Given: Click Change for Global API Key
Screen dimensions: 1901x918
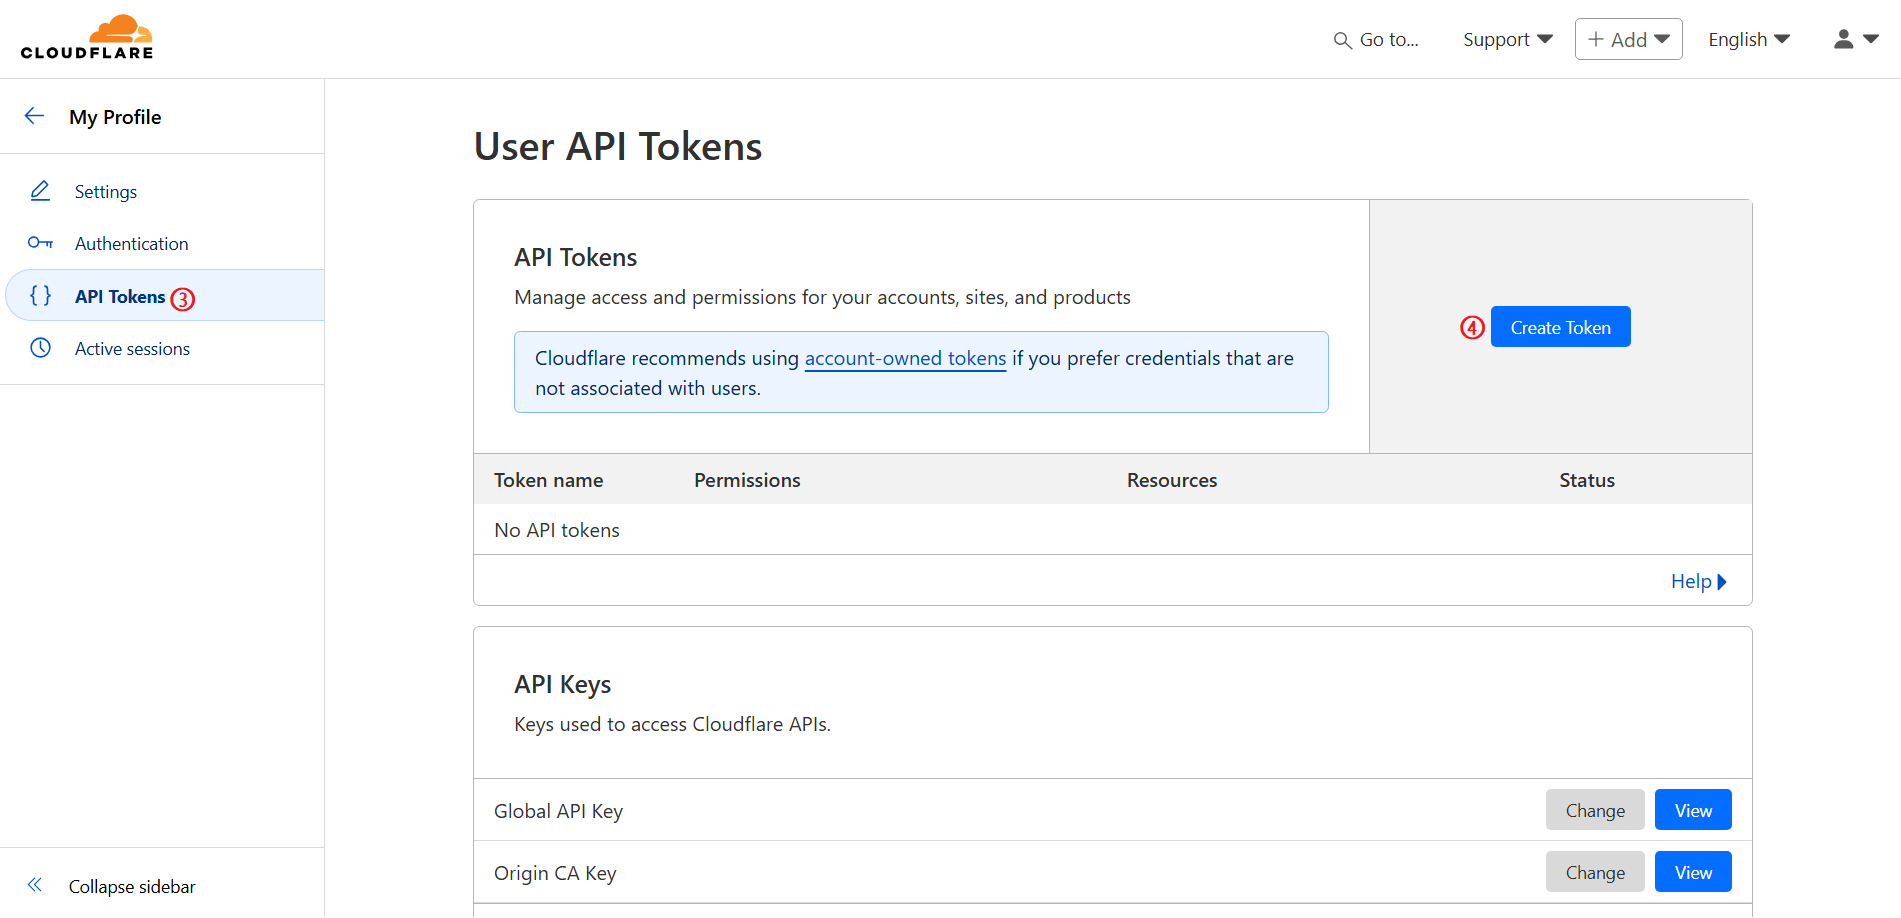Looking at the screenshot, I should point(1595,810).
